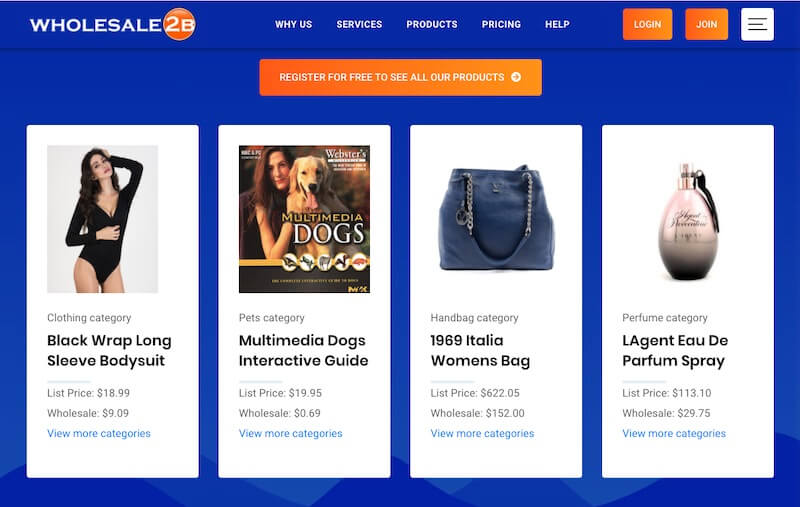Click the Handbag category label

click(474, 318)
